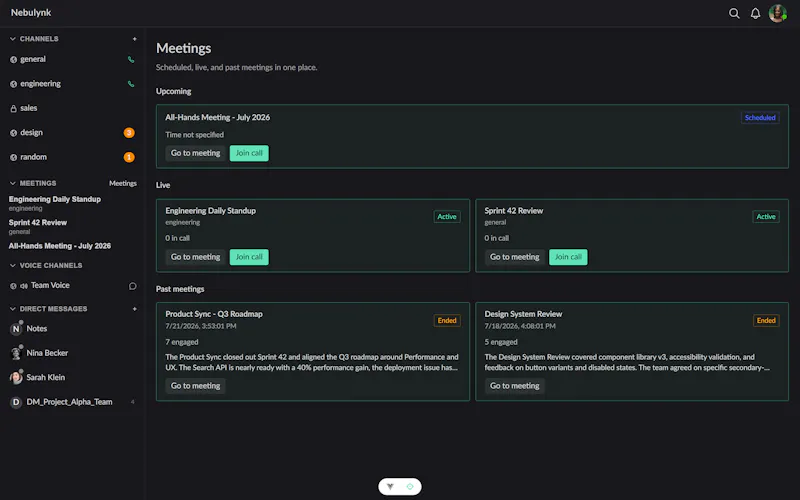The width and height of the screenshot is (800, 500).
Task: Click Nina Becker's avatar
Action: coord(16,353)
